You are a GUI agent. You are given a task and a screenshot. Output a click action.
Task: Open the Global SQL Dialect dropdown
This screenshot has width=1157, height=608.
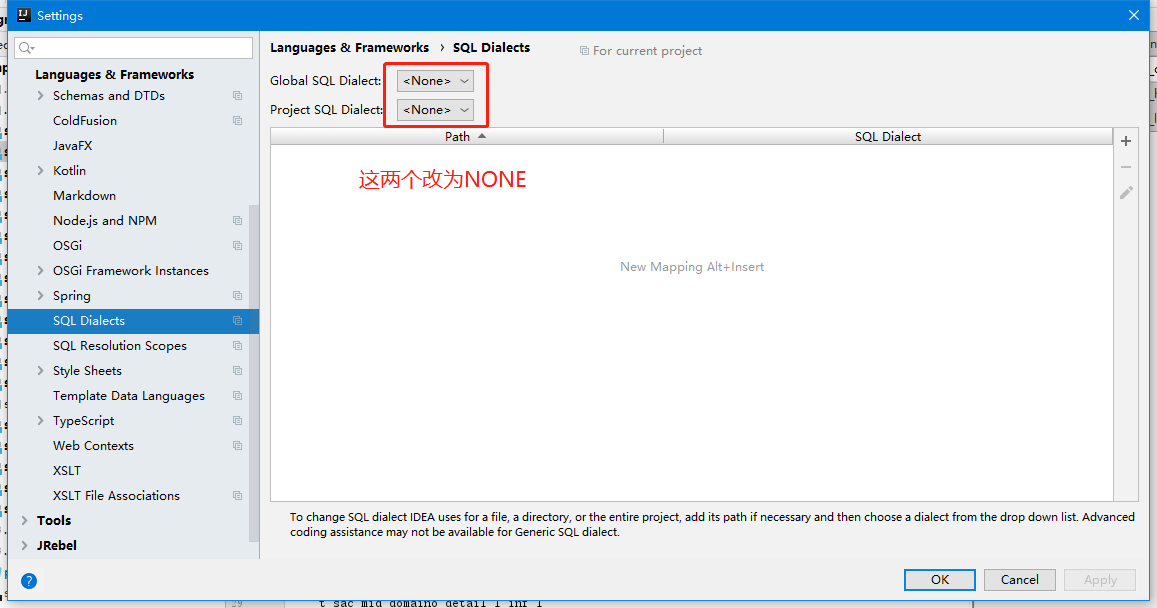point(435,81)
